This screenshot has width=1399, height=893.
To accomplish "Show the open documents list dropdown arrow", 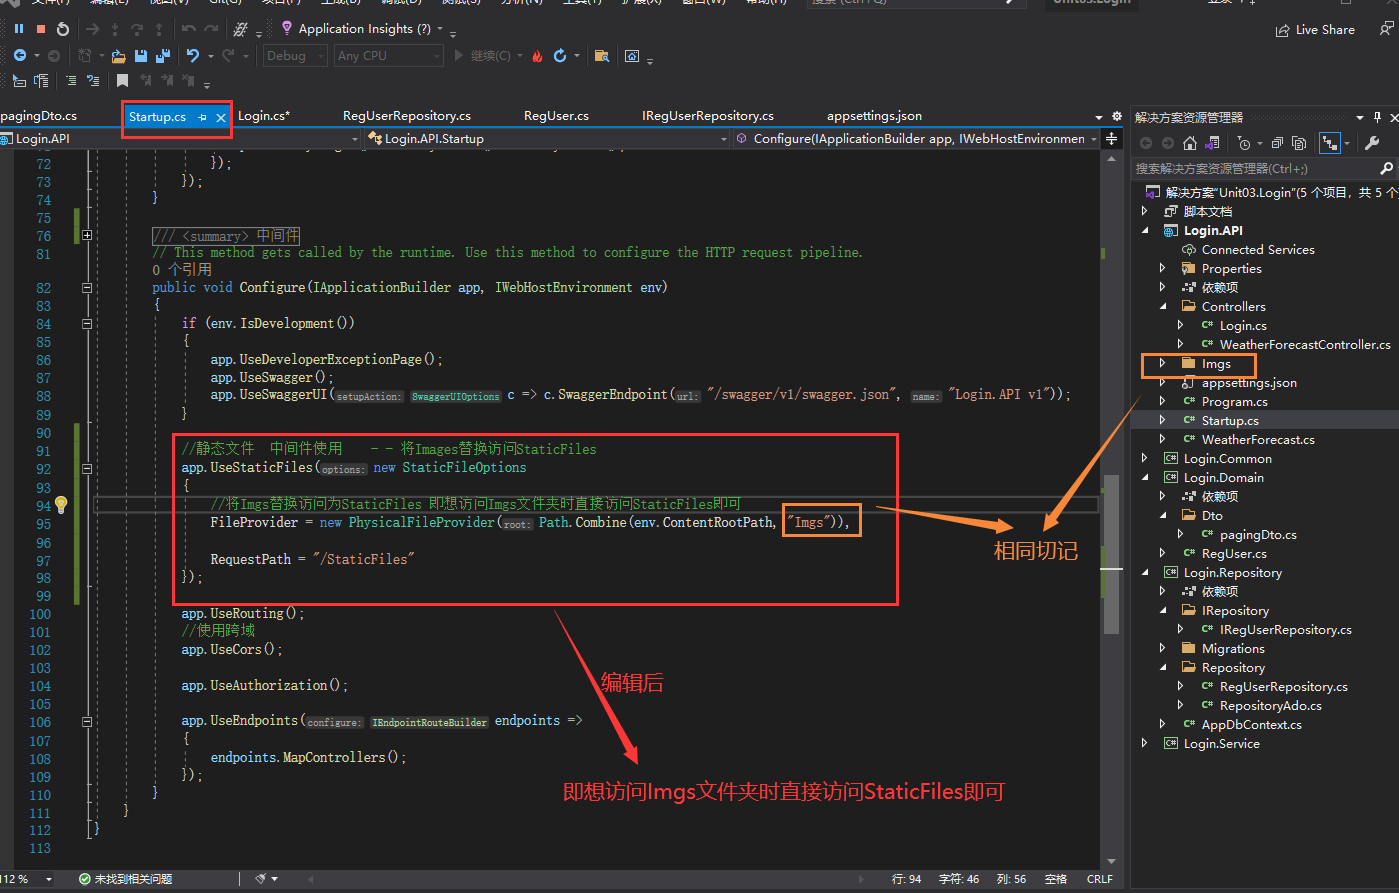I will pyautogui.click(x=1099, y=117).
